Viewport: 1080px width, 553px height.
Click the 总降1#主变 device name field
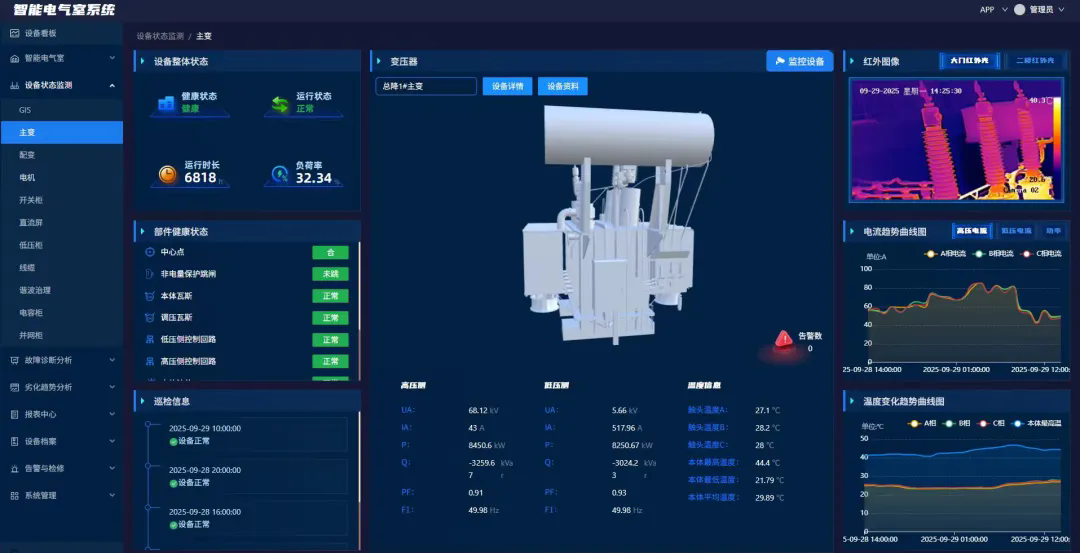426,86
